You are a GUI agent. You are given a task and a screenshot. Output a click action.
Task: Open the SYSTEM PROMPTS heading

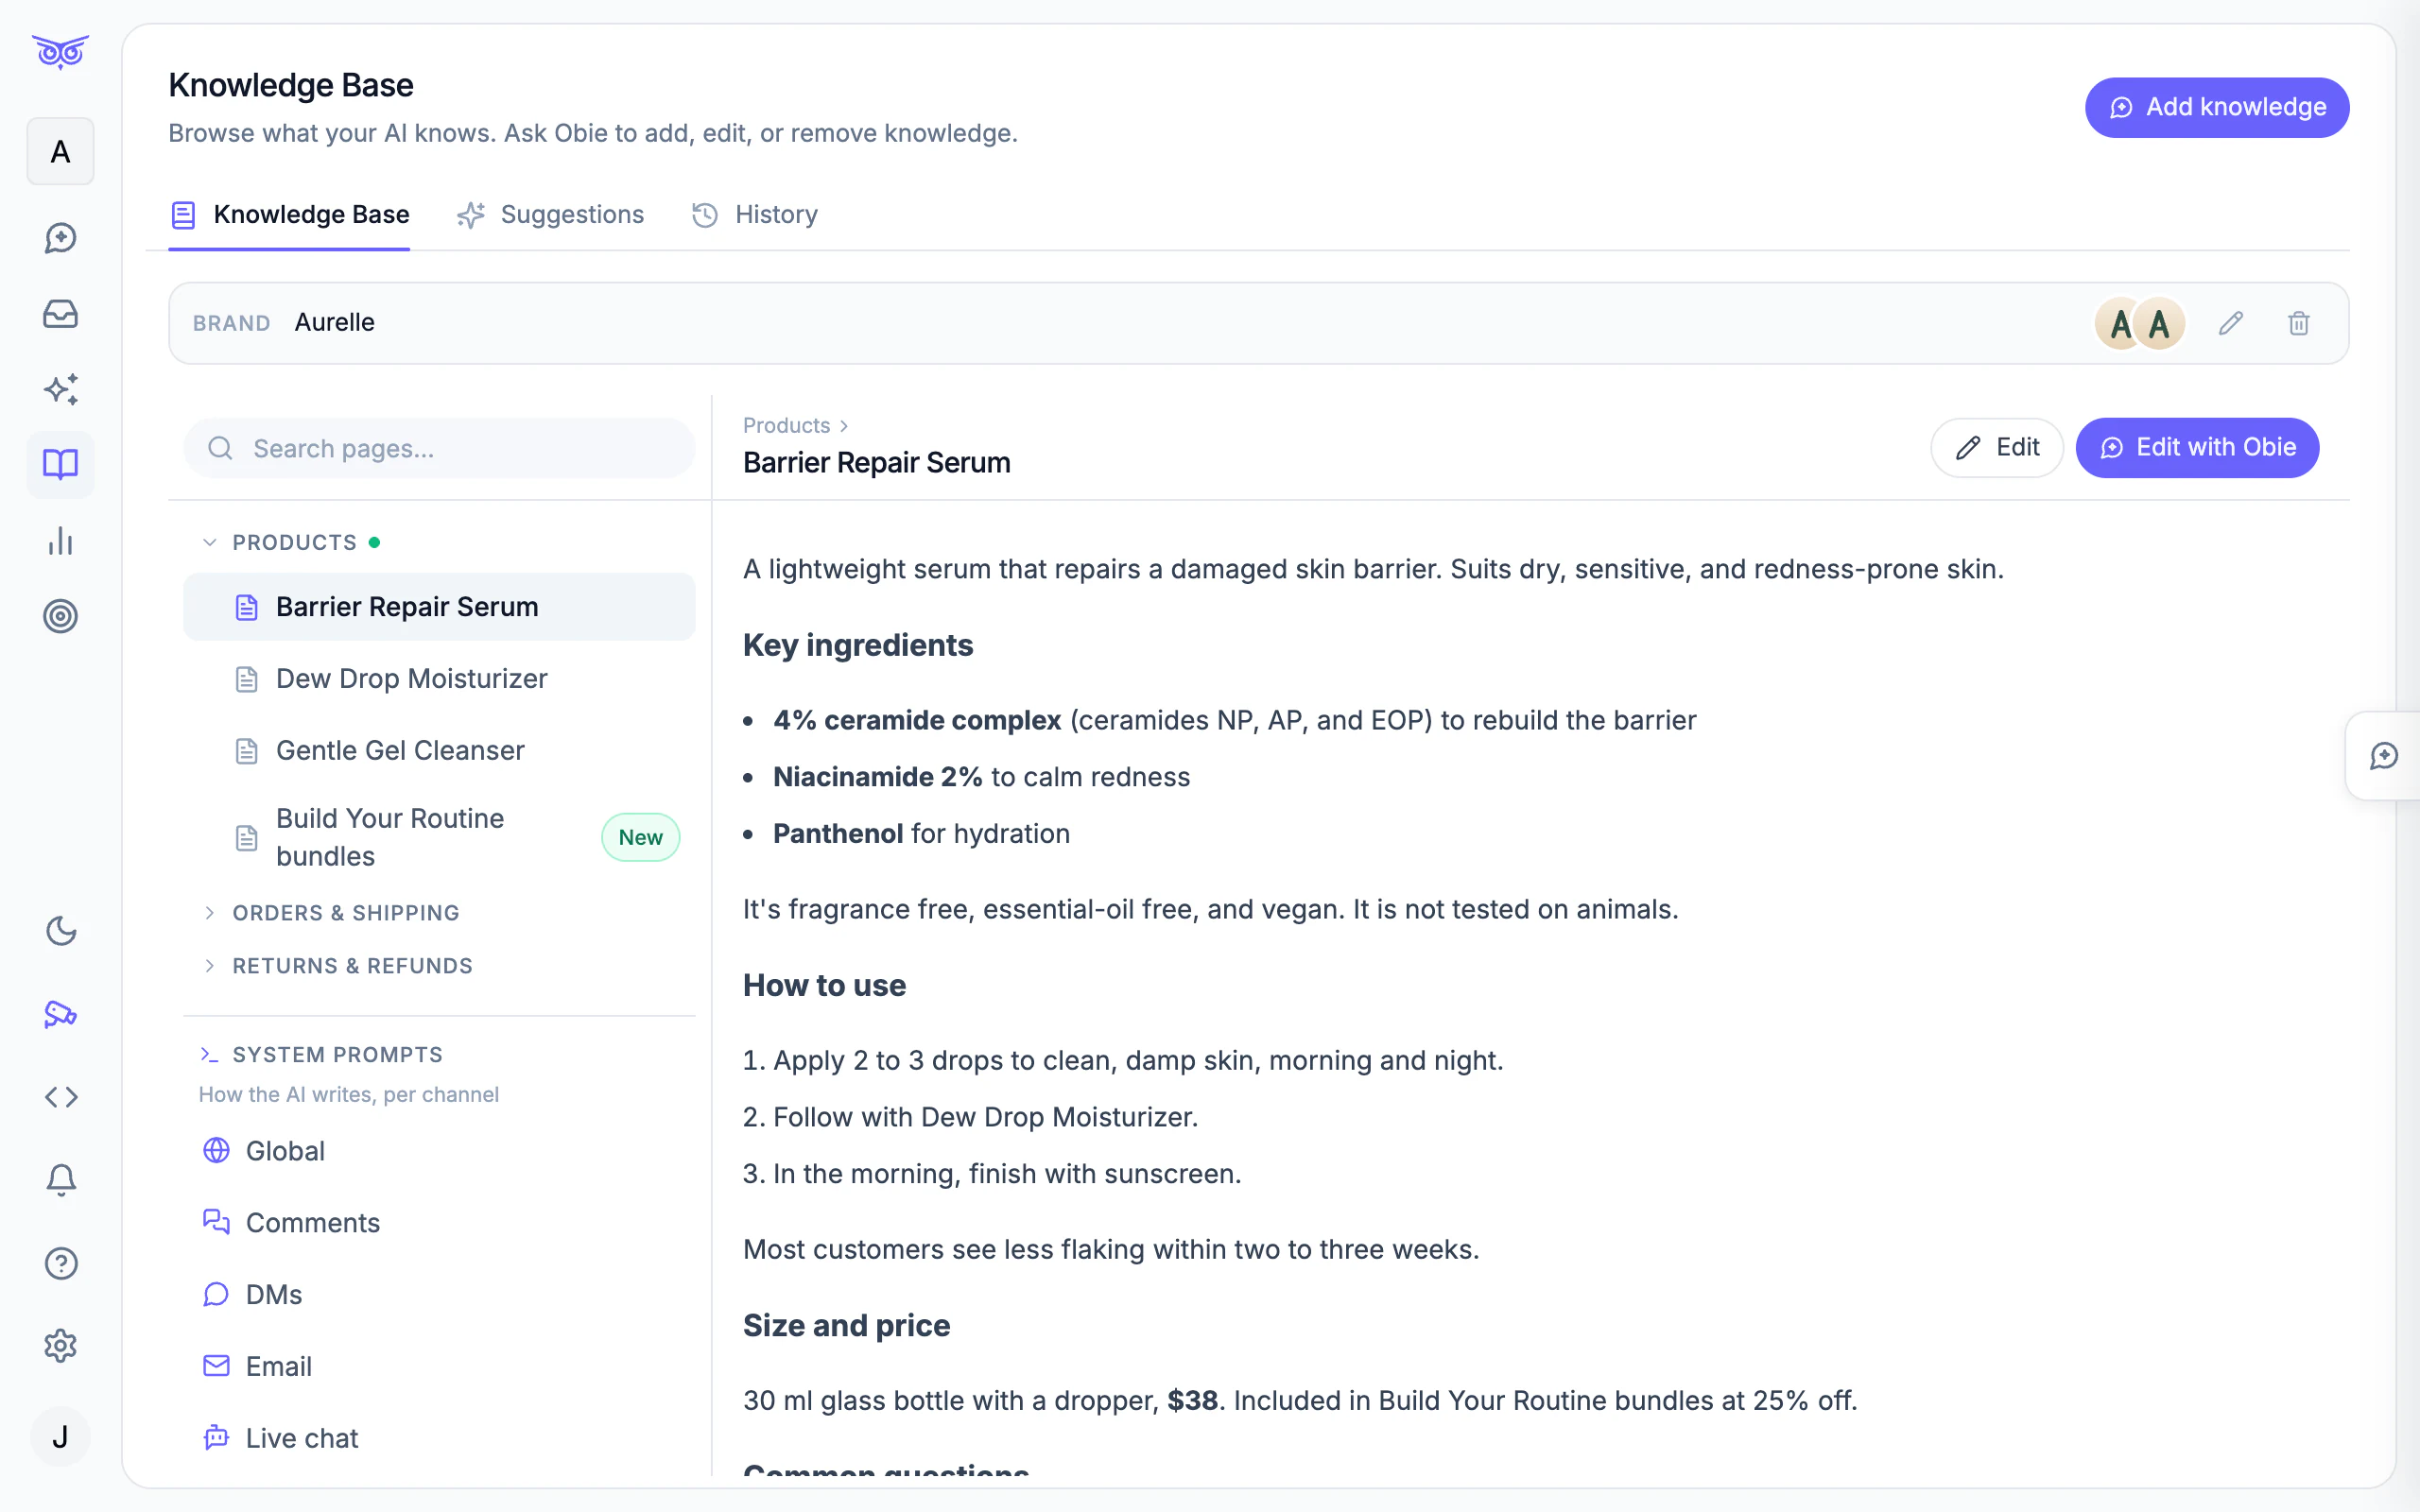[321, 1055]
